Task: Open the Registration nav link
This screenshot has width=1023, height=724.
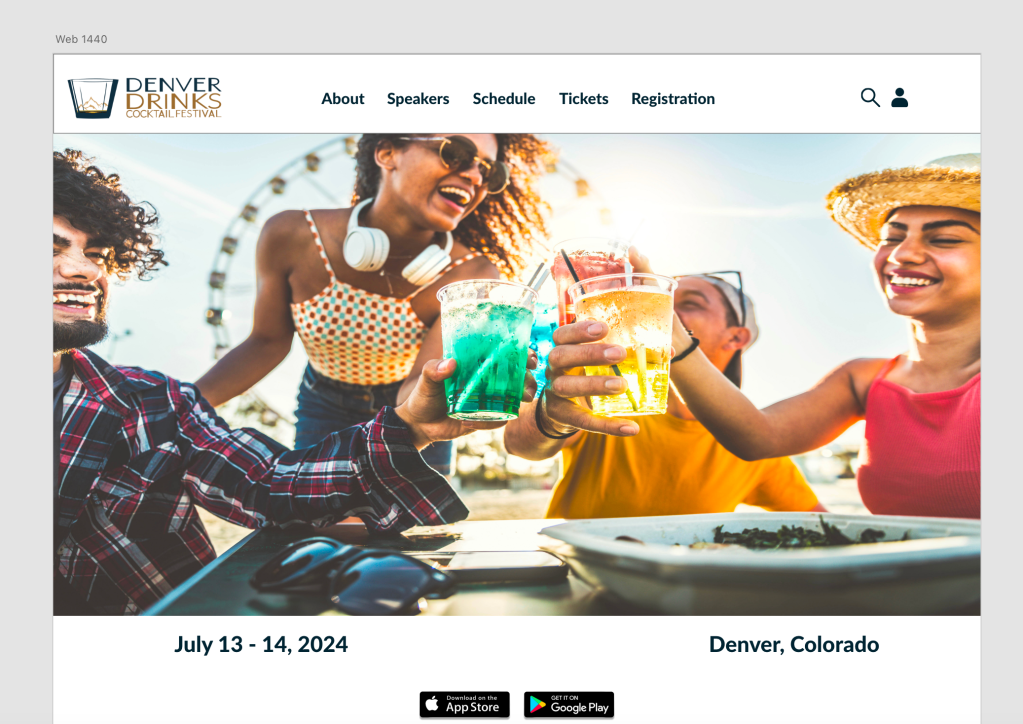Action: [673, 99]
